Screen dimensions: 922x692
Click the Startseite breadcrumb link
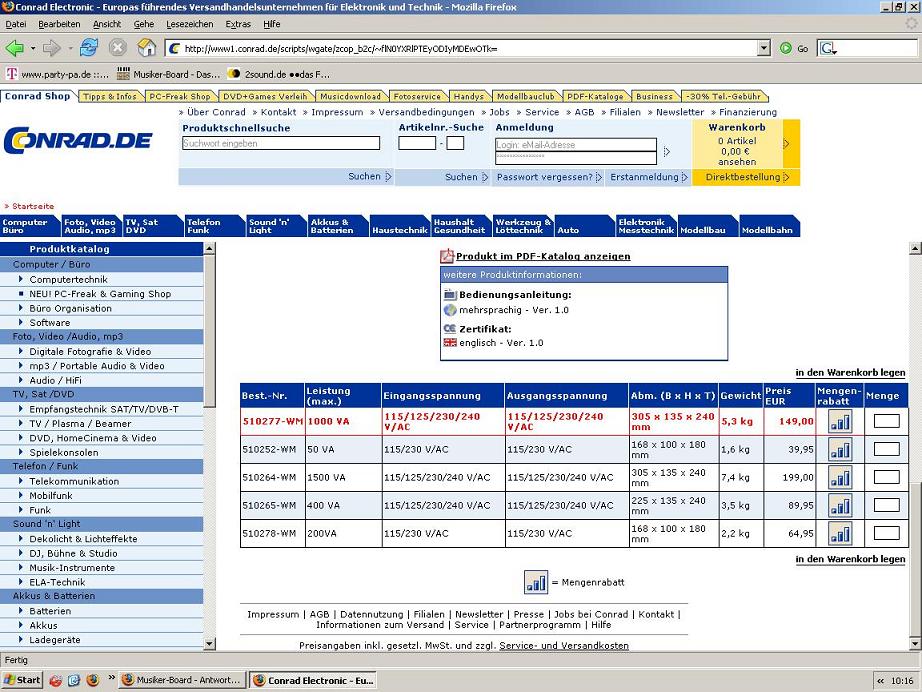(33, 206)
